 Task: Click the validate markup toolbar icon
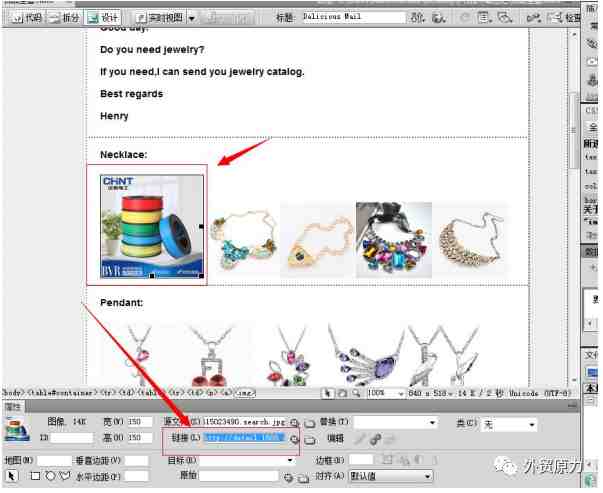click(533, 17)
